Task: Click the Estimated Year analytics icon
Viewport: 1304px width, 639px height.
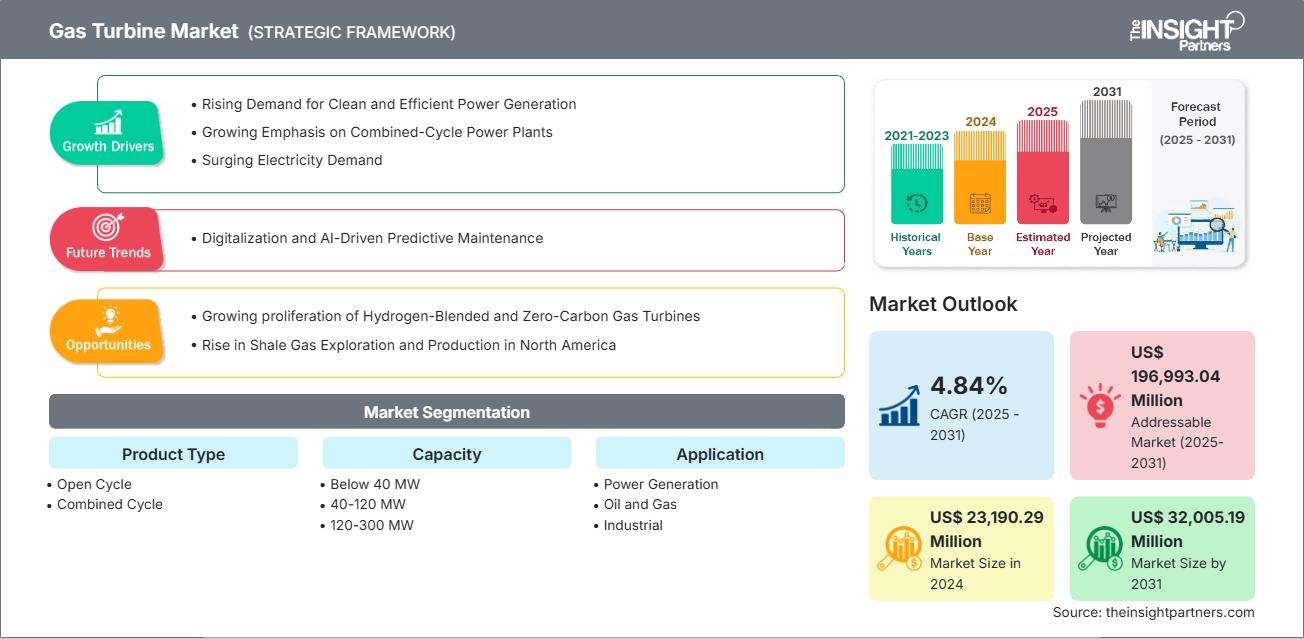Action: point(1042,202)
